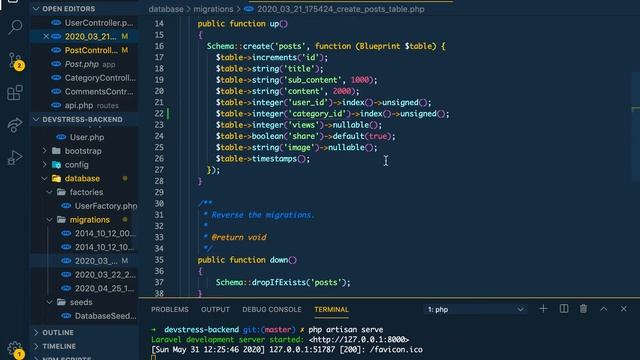Collapse the OPEN EDITORS section
Viewport: 640px width, 360px height.
[x=84, y=9]
